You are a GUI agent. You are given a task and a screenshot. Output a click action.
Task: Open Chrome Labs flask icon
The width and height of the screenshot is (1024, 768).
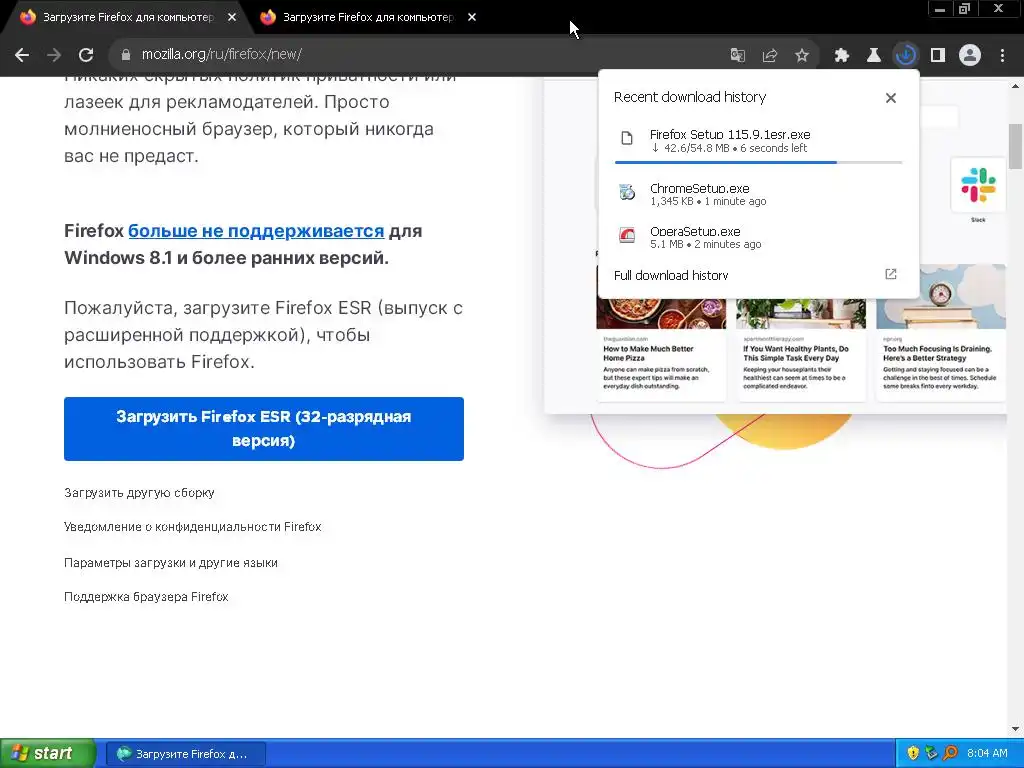(x=873, y=56)
